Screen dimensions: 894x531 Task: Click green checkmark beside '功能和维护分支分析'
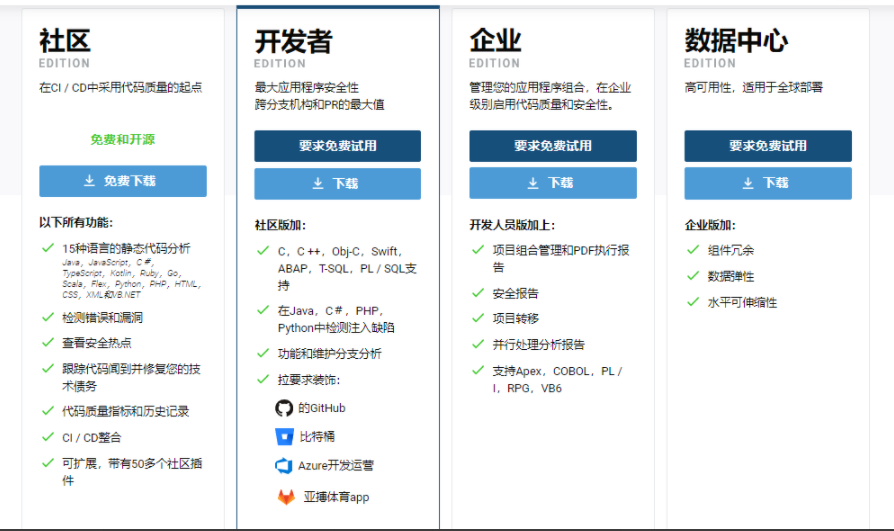click(263, 353)
